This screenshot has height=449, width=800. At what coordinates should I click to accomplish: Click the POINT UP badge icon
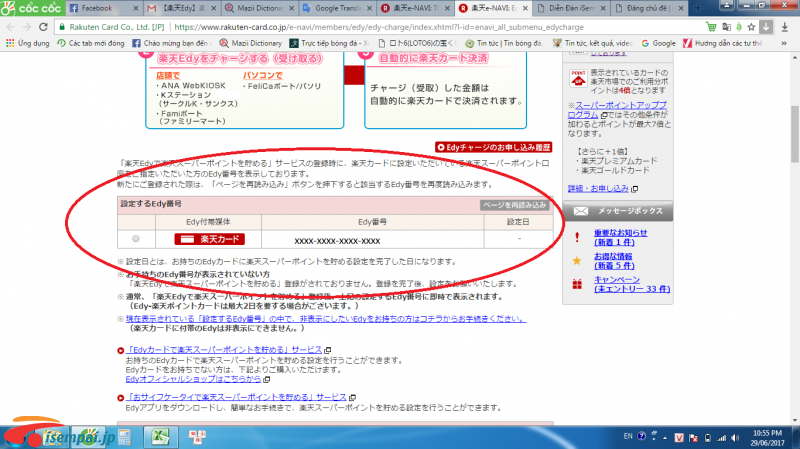578,79
